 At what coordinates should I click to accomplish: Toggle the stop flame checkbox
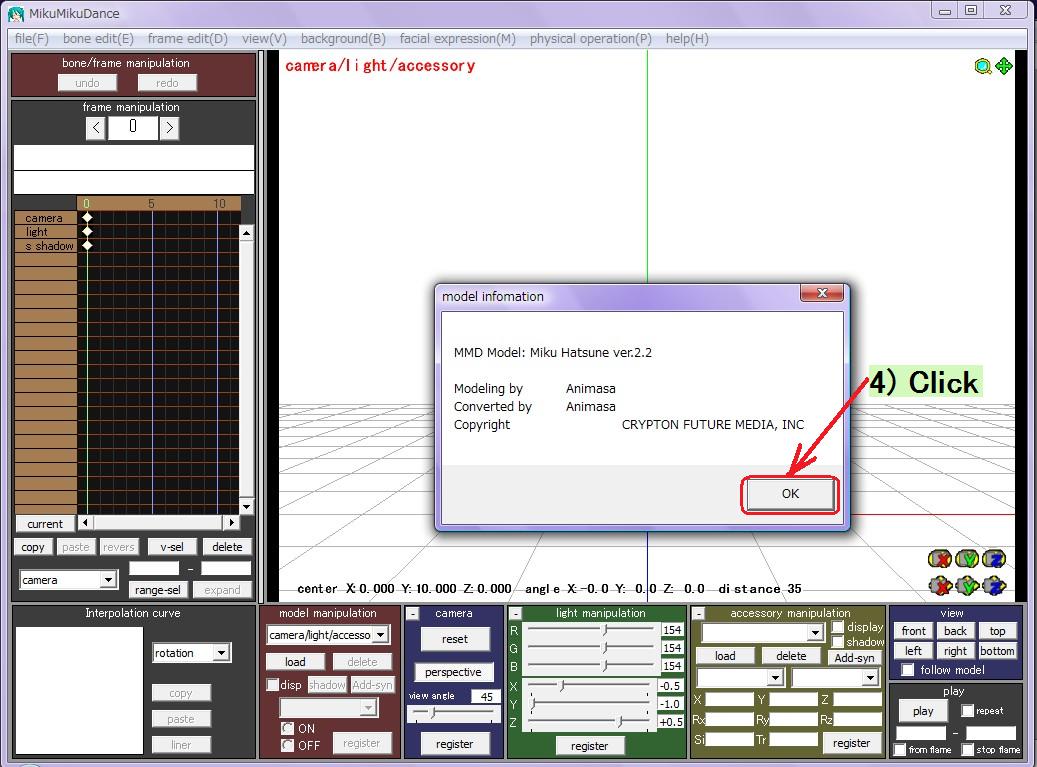(968, 749)
